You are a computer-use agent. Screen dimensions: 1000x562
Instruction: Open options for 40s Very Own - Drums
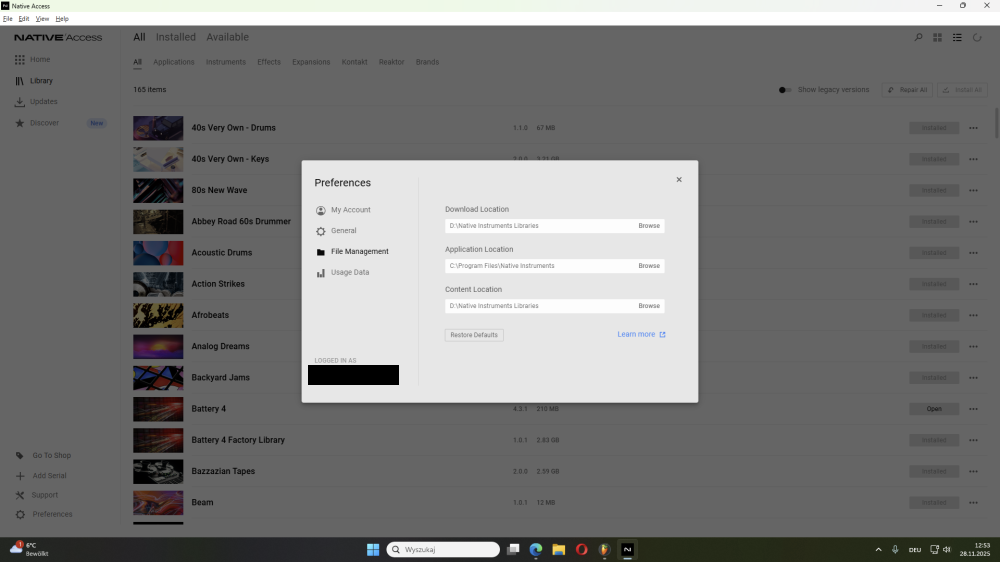(x=973, y=128)
